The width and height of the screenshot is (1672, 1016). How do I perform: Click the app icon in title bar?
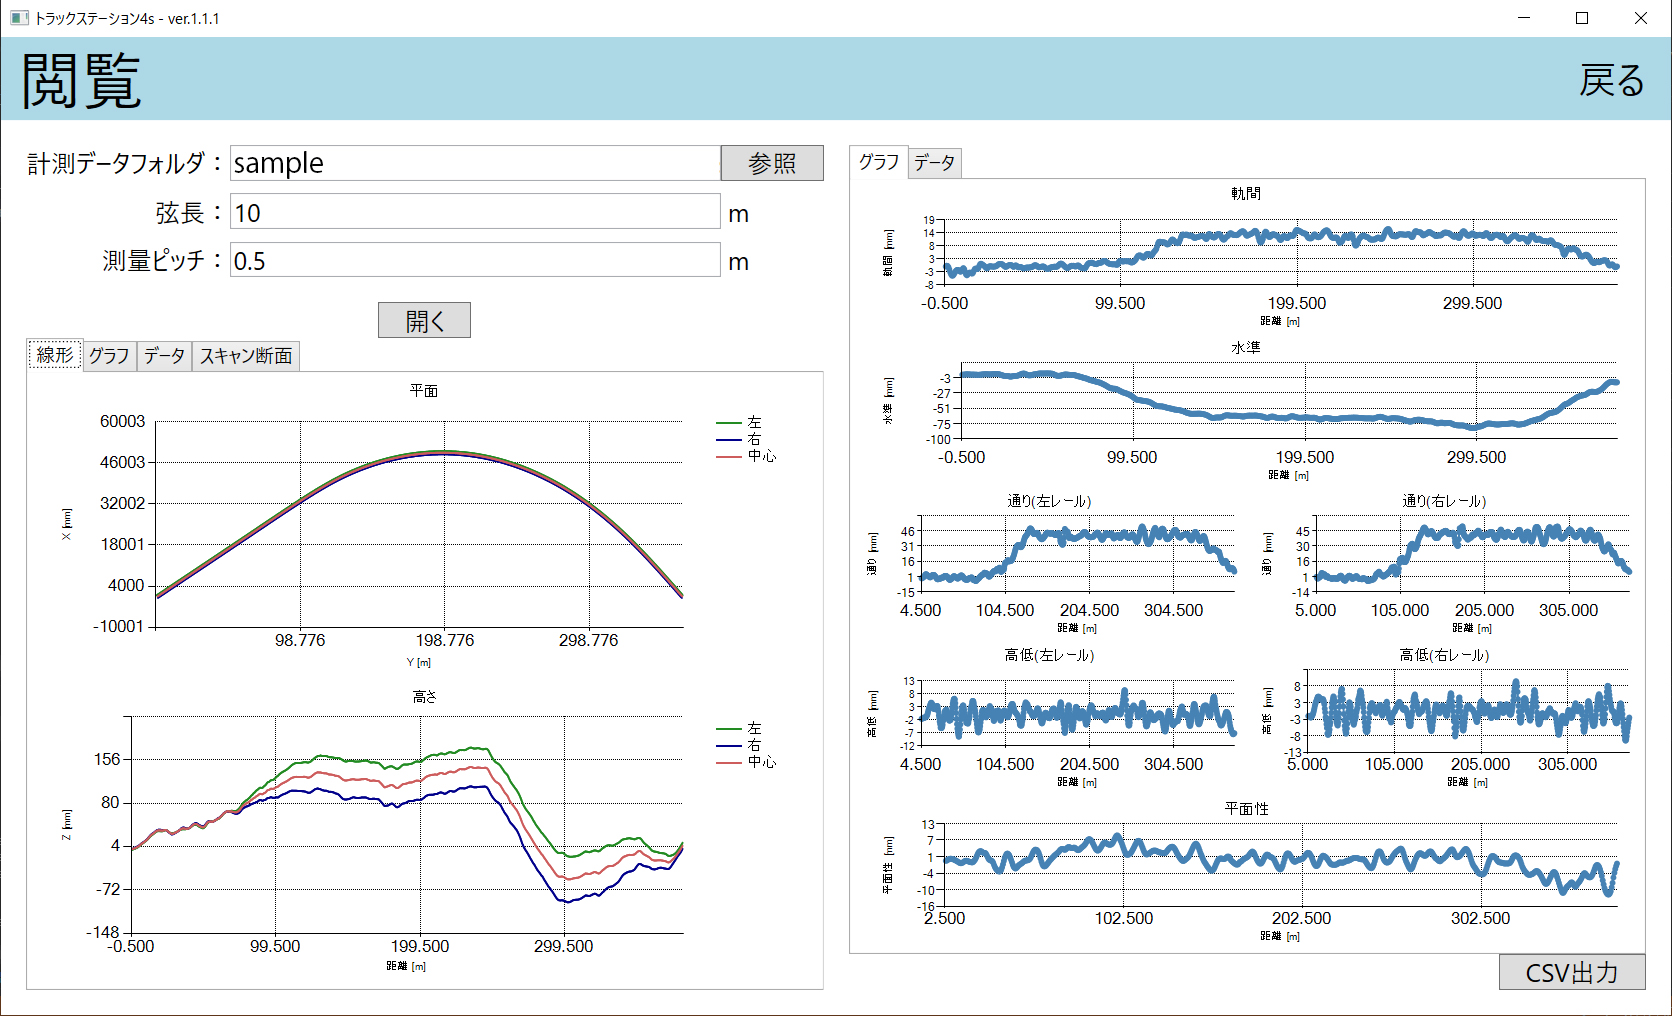[x=19, y=18]
